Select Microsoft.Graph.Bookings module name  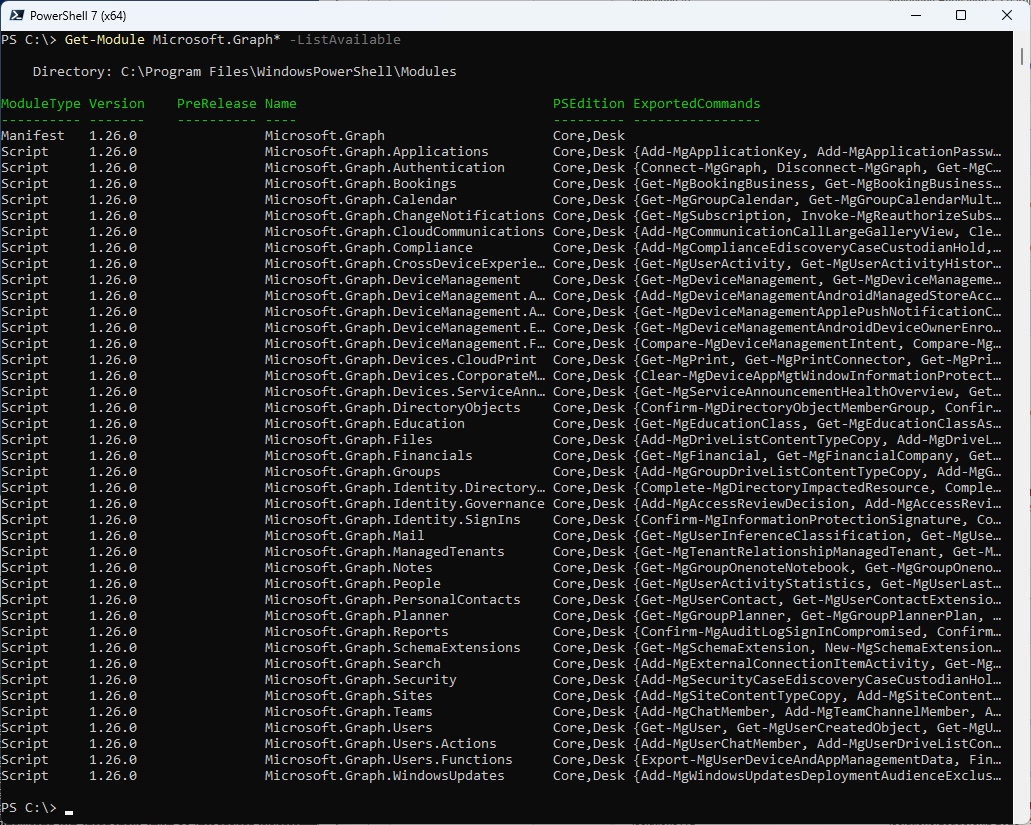tap(360, 183)
